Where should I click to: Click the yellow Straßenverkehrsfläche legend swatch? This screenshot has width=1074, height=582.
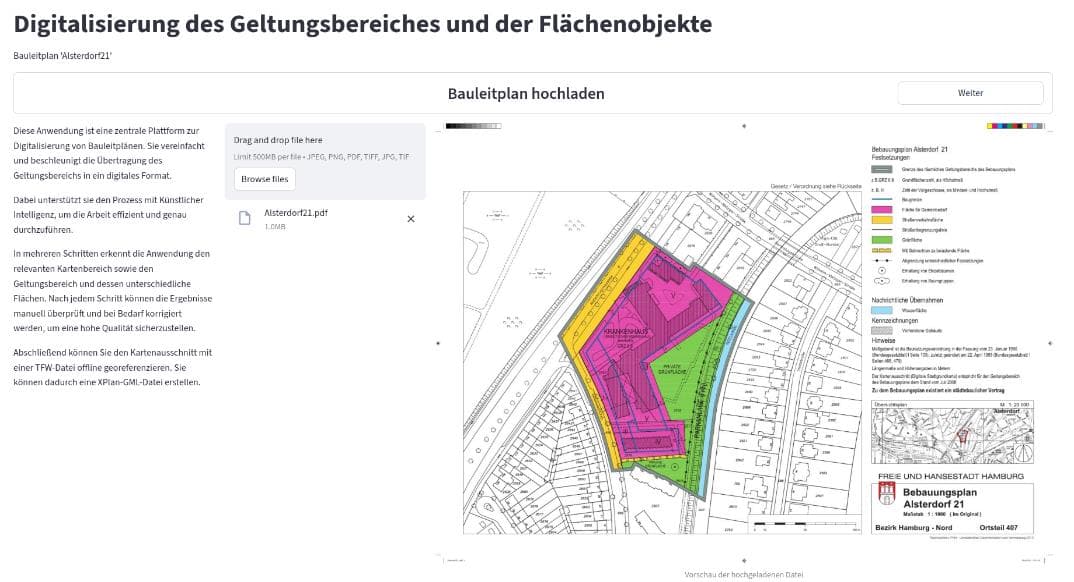point(882,220)
